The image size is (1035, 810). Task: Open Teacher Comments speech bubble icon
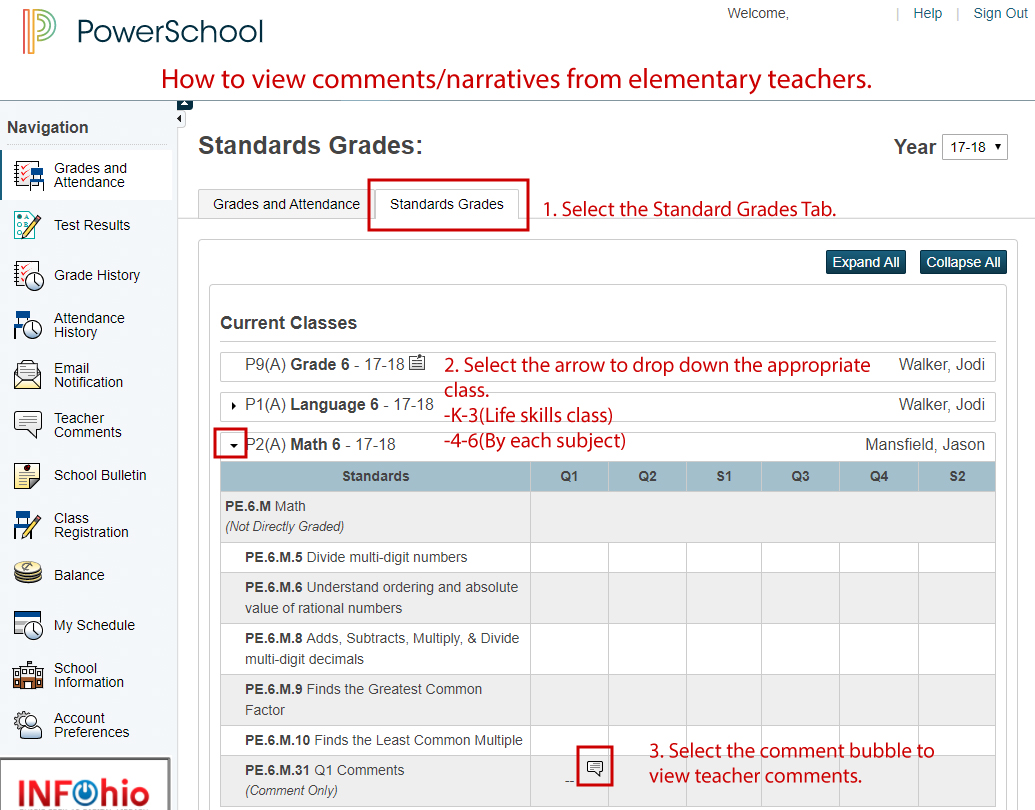click(x=28, y=425)
